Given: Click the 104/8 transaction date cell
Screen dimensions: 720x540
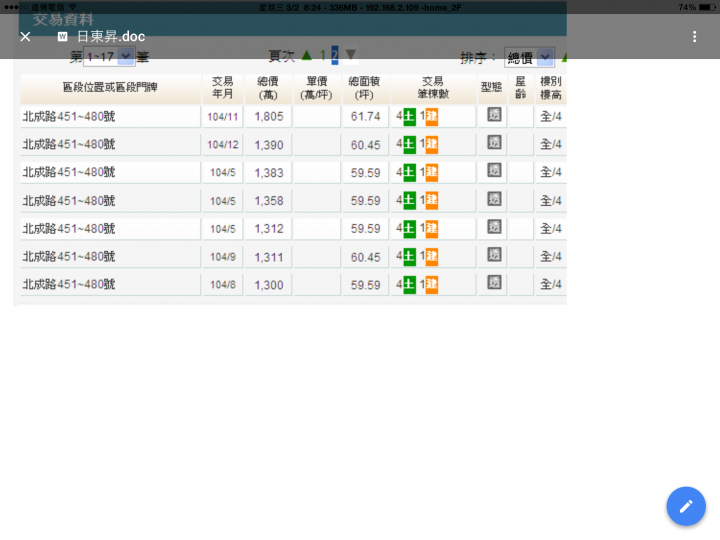Looking at the screenshot, I should 223,285.
